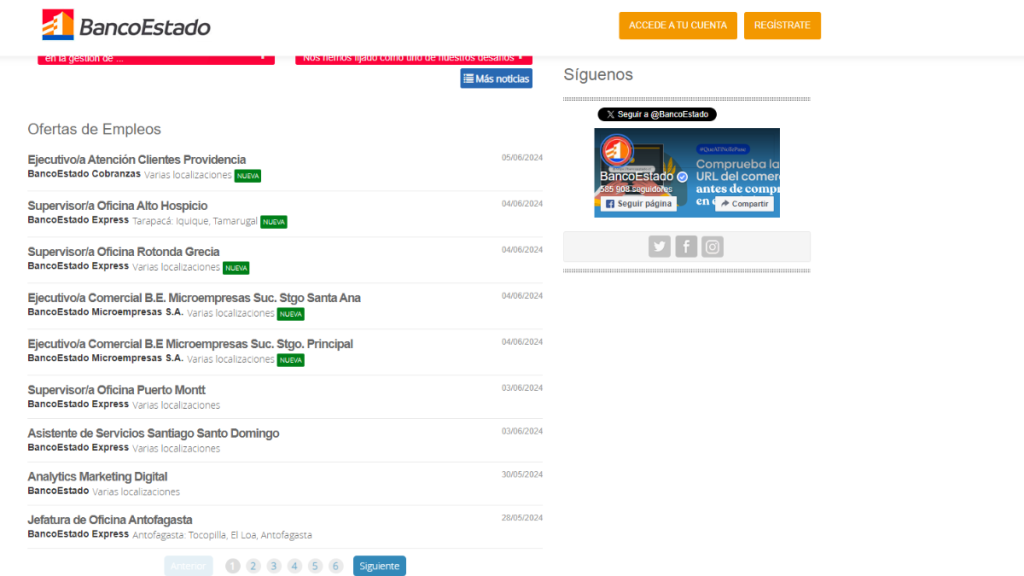Click NUEVA badge on Alto Hospicio offer
This screenshot has width=1024, height=576.
click(274, 222)
